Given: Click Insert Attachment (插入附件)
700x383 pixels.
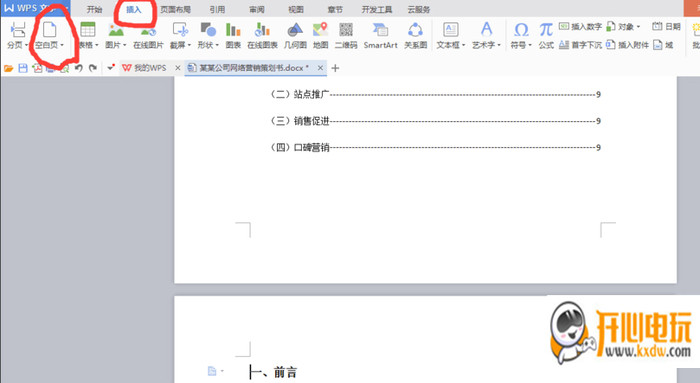Looking at the screenshot, I should pos(628,45).
